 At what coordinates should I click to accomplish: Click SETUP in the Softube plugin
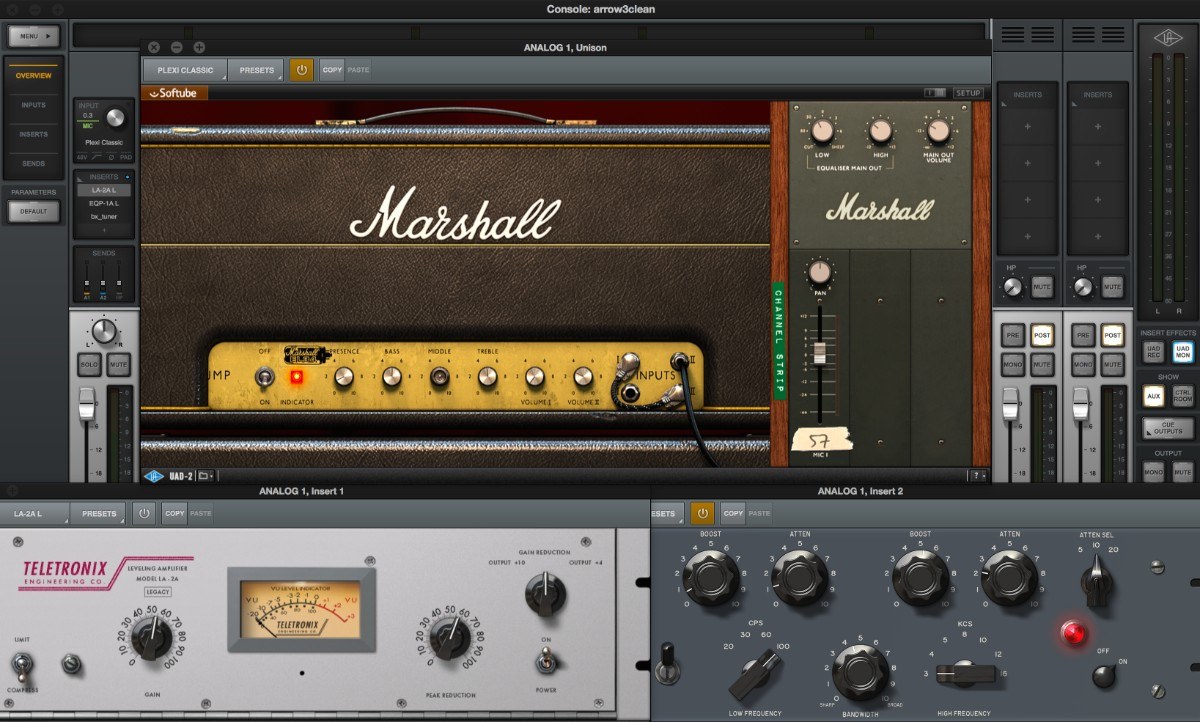tap(967, 93)
